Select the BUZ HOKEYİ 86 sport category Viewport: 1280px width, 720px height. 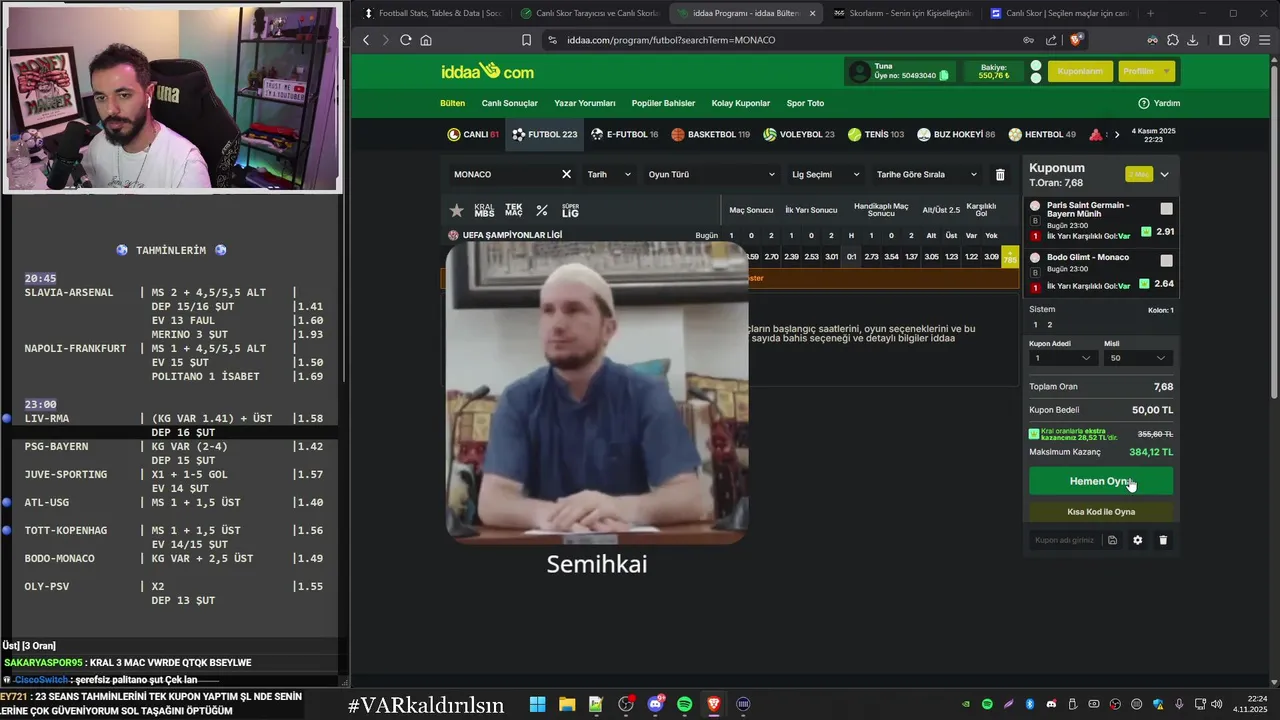[x=955, y=134]
